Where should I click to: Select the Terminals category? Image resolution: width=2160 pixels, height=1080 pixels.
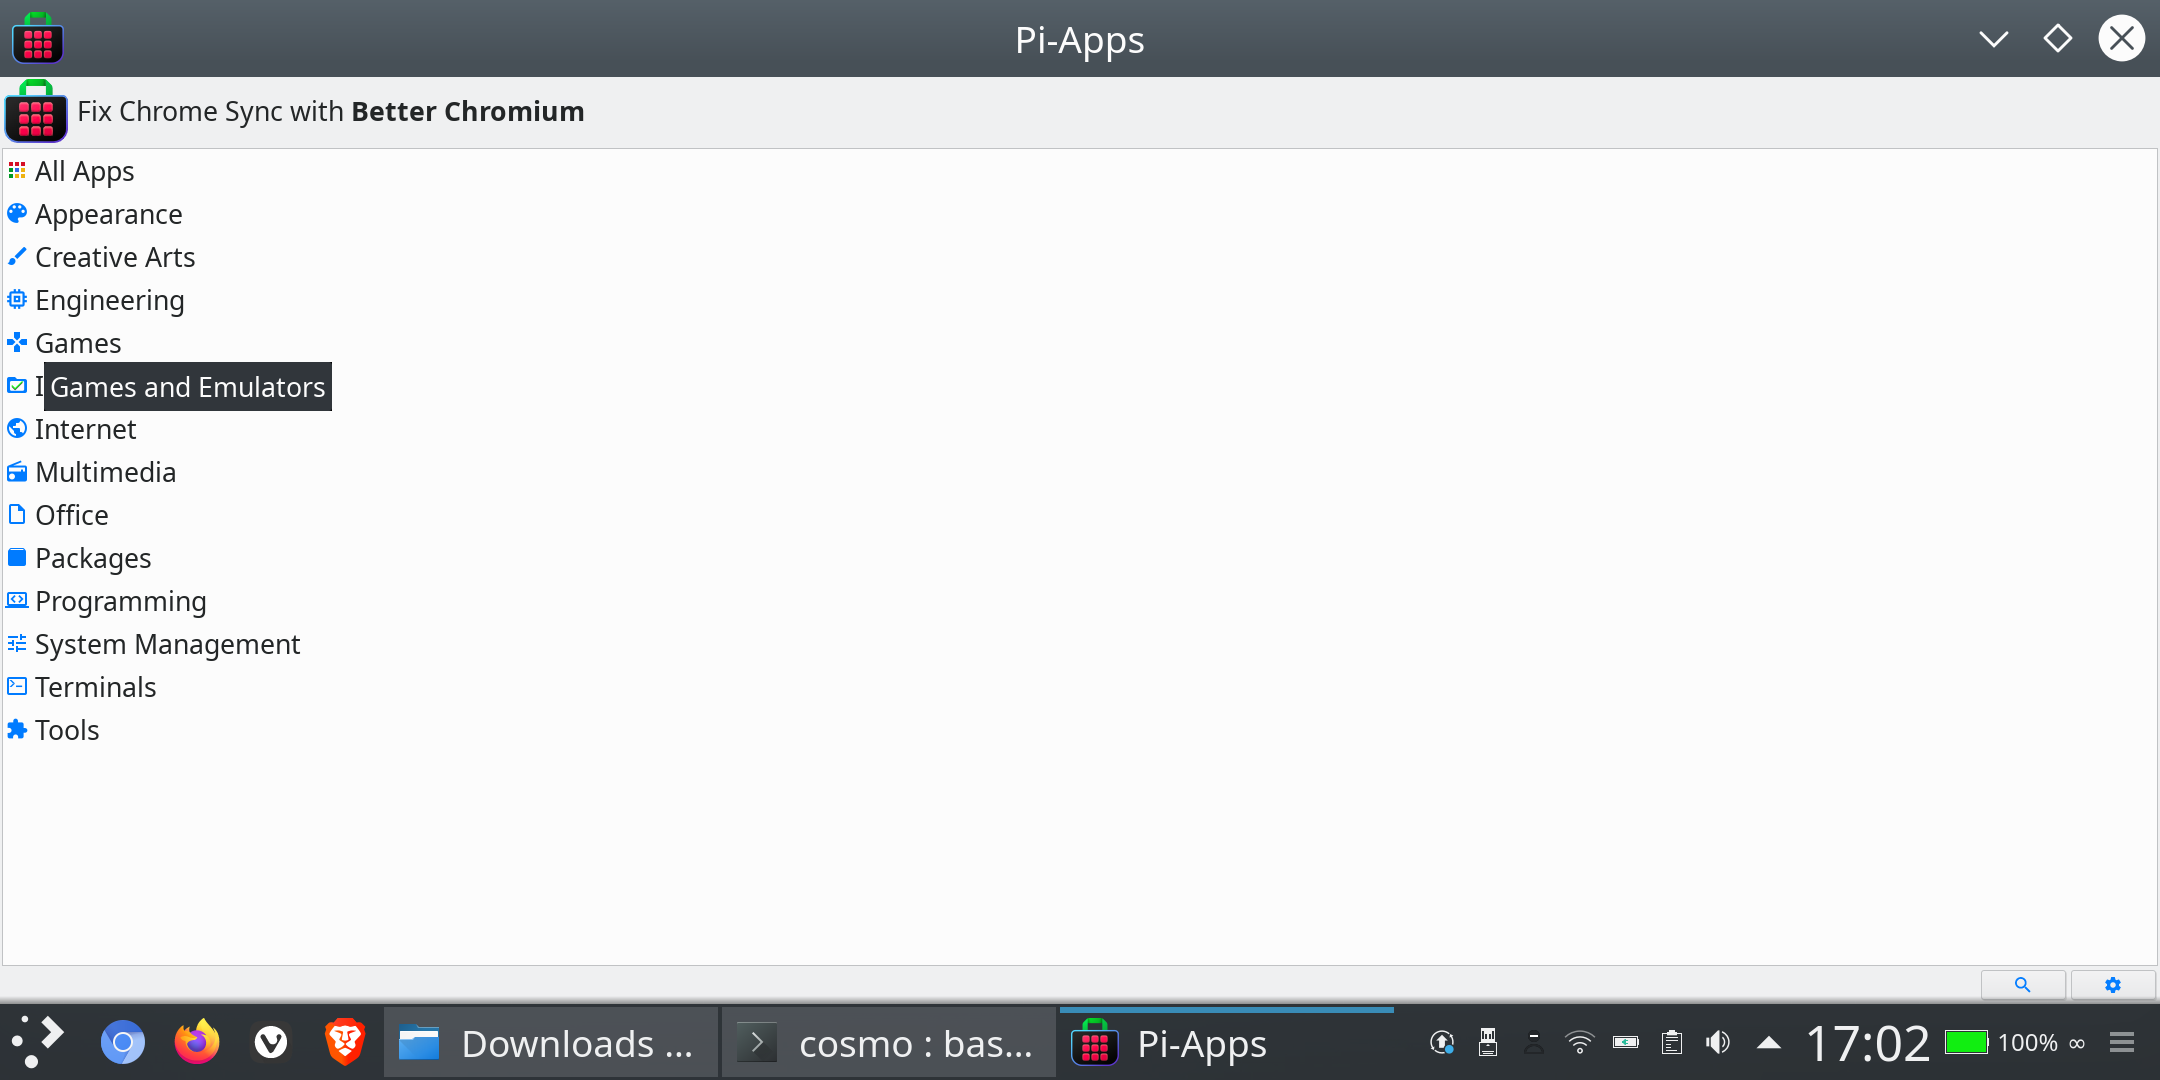[x=95, y=687]
